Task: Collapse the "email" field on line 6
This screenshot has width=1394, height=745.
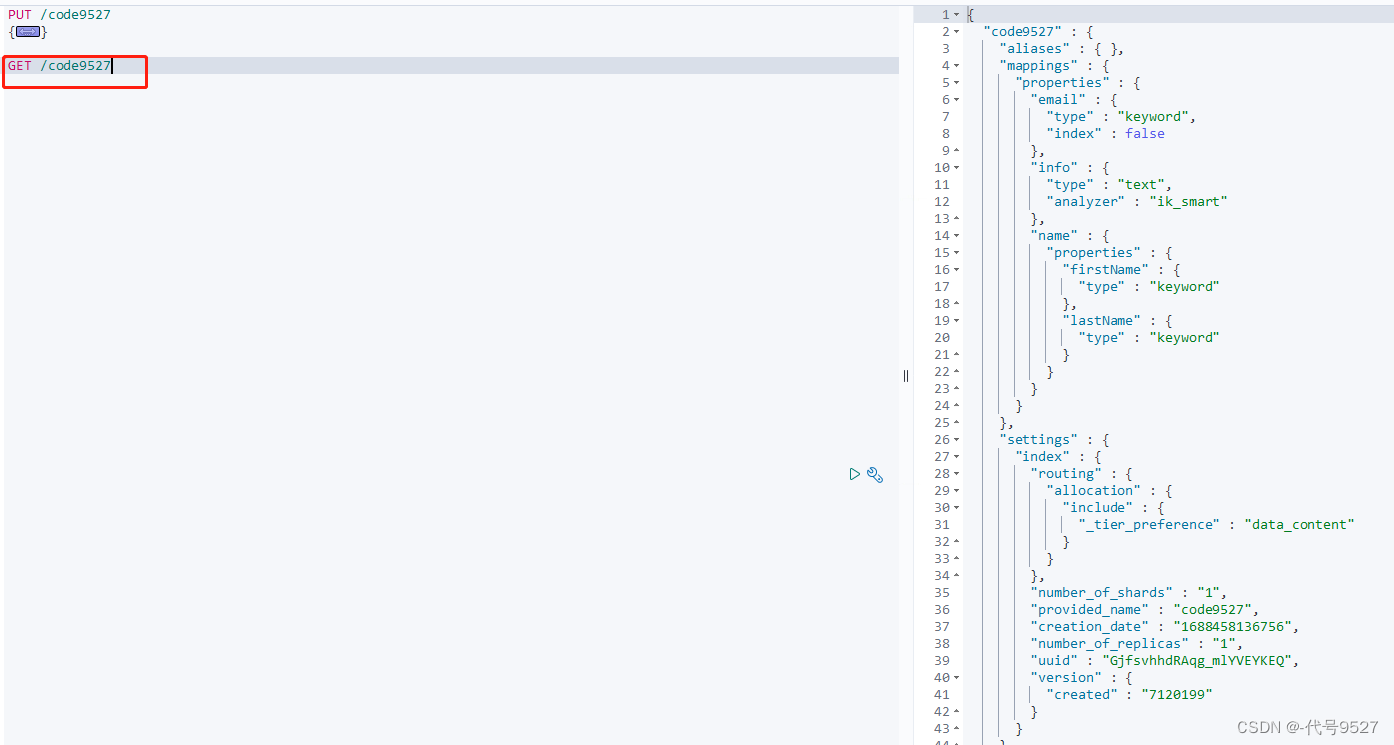Action: coord(957,99)
